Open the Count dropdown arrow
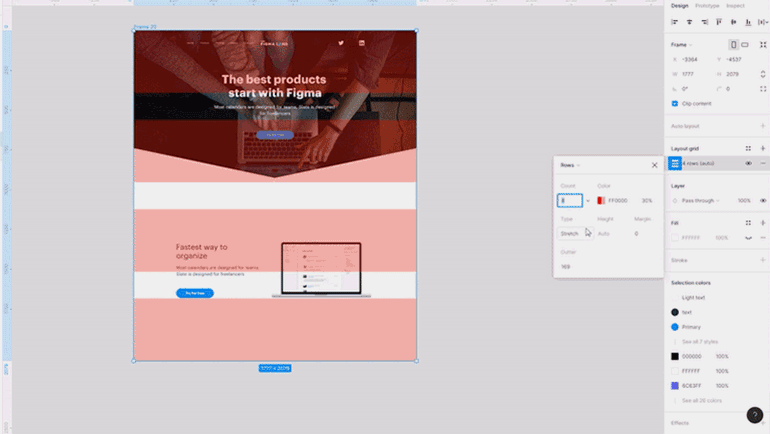 588,201
